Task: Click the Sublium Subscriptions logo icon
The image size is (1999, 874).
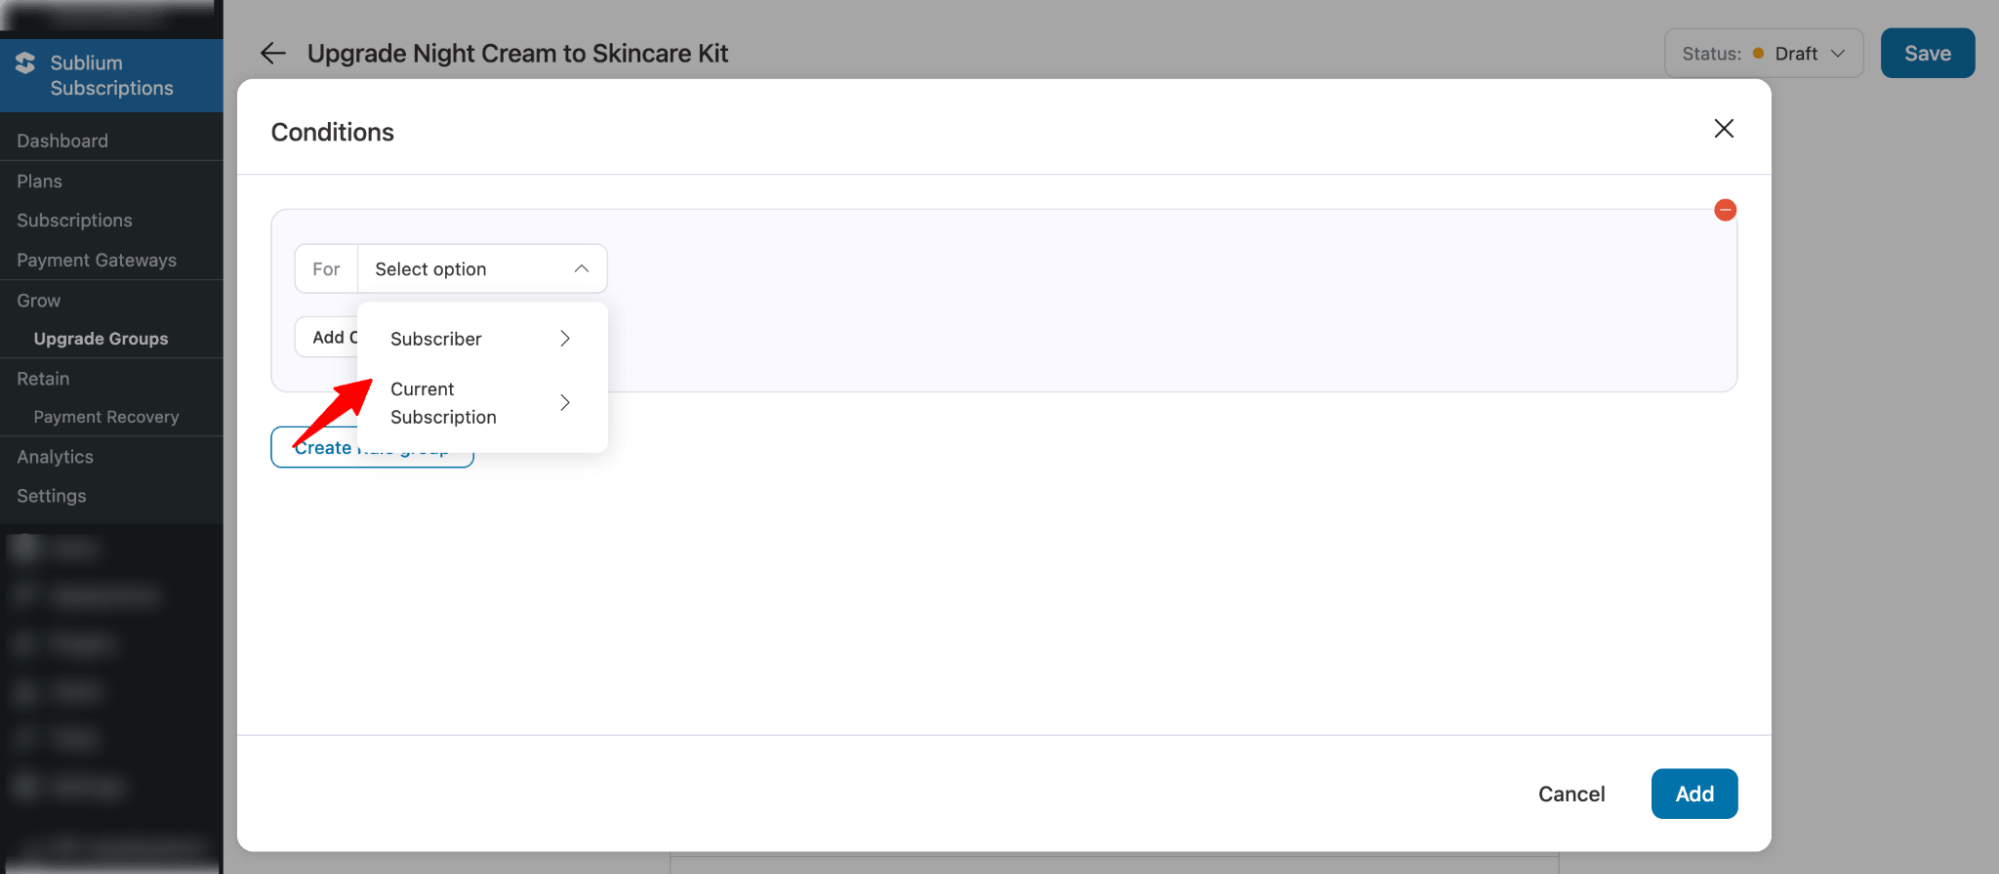Action: tap(26, 63)
